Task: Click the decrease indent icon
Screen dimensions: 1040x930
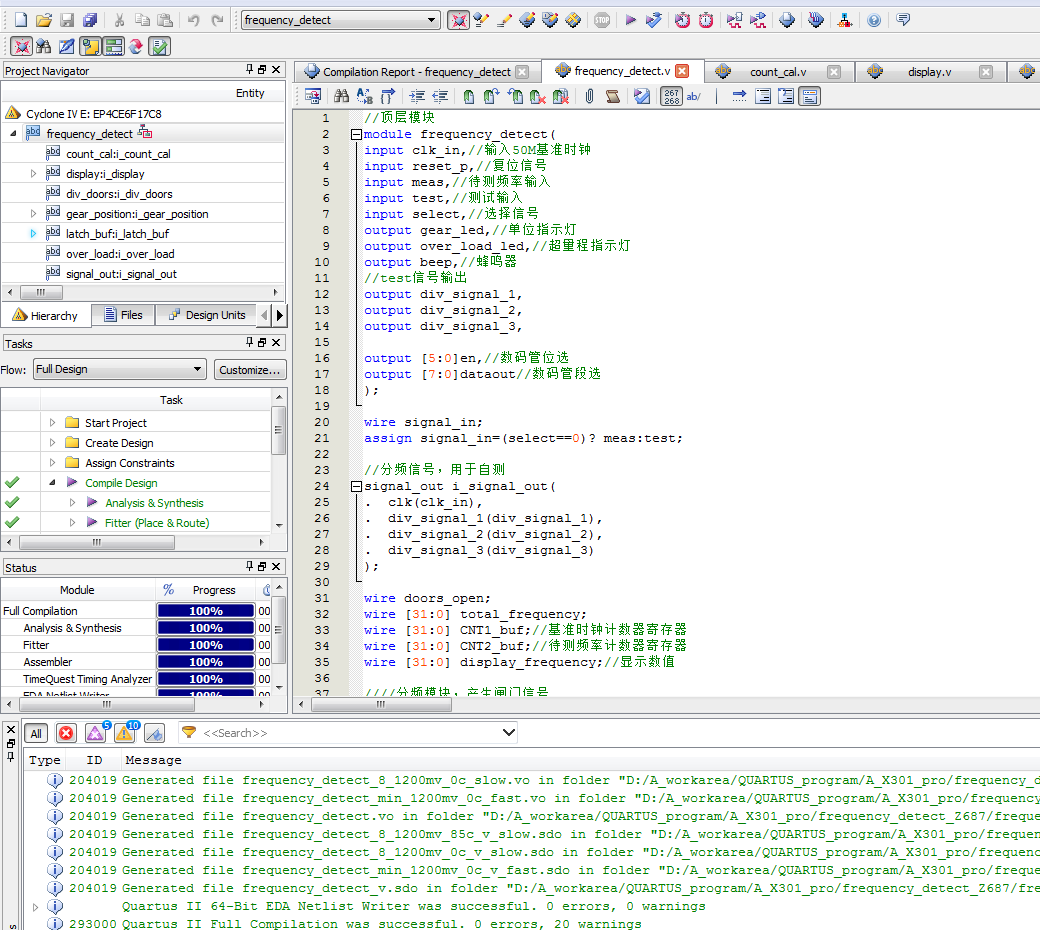Action: click(x=440, y=96)
